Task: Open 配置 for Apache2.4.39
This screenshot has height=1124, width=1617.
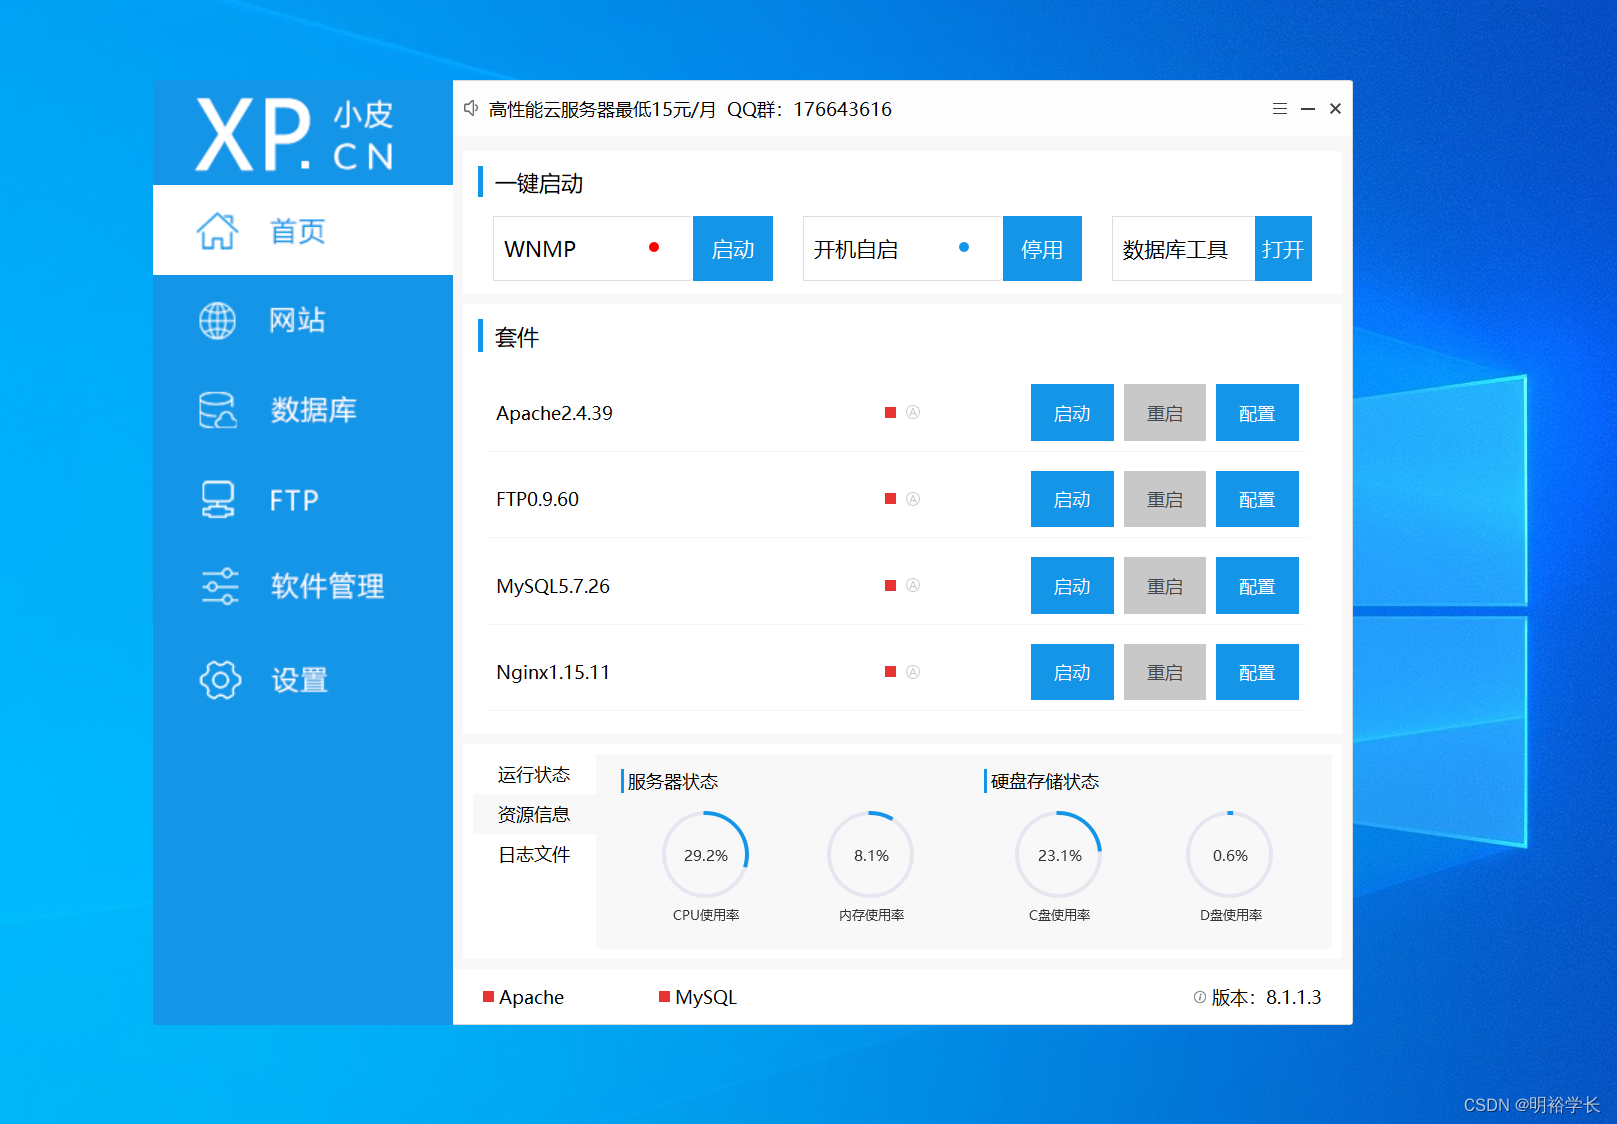Action: click(1257, 413)
